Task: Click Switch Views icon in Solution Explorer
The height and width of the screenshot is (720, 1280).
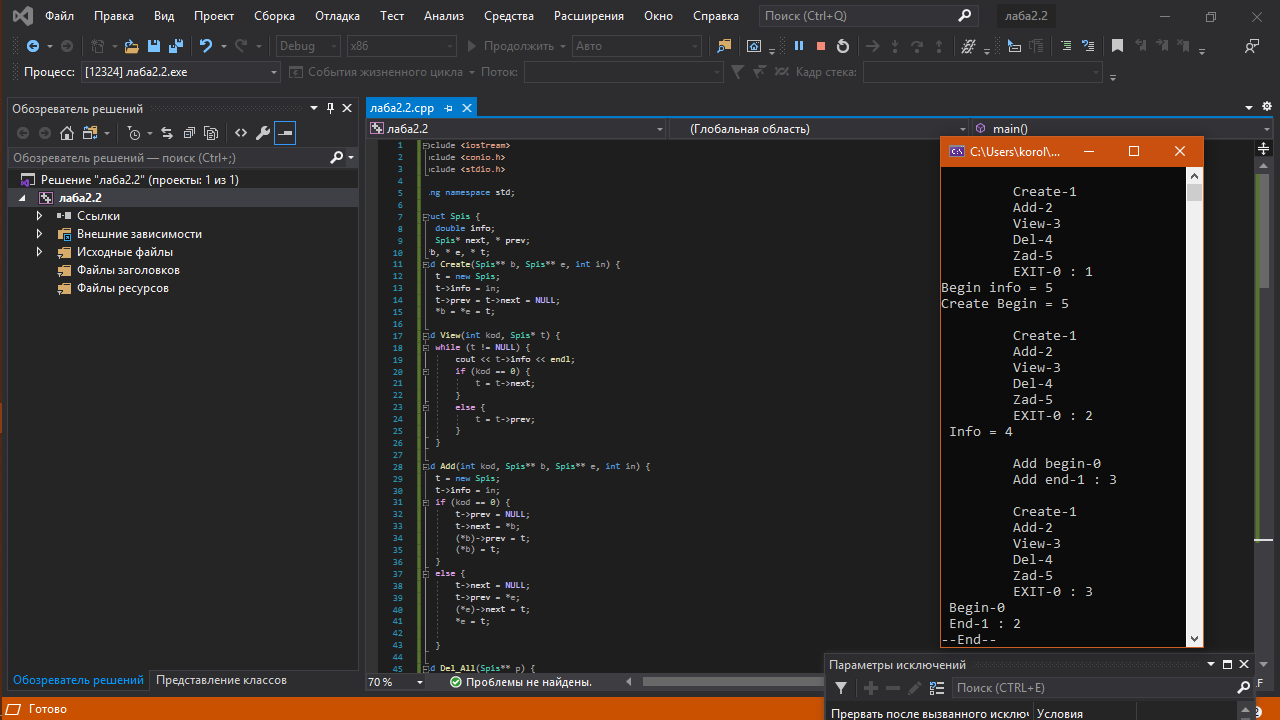Action: pyautogui.click(x=90, y=133)
